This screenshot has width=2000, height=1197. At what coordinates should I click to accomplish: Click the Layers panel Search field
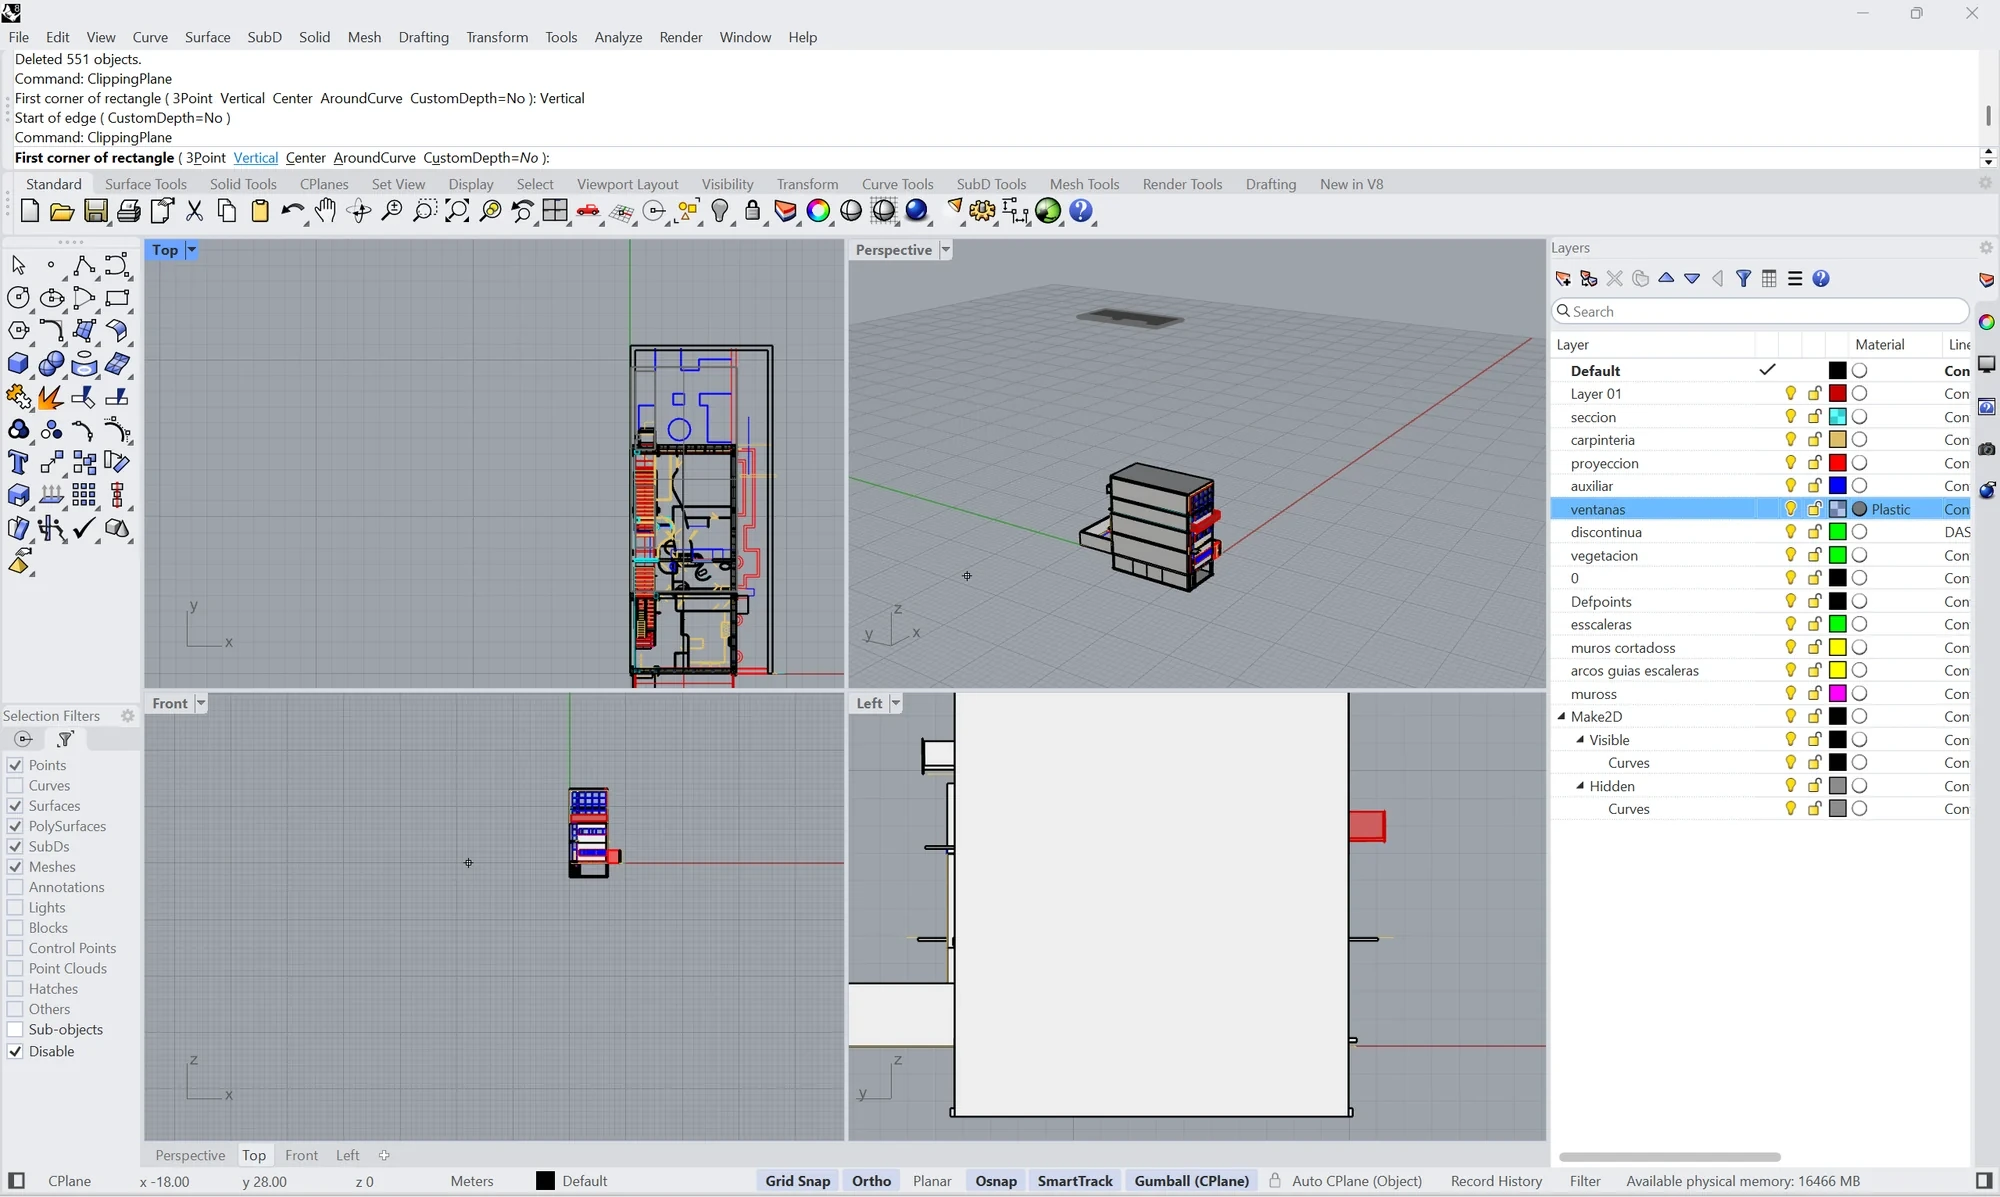pyautogui.click(x=1760, y=311)
